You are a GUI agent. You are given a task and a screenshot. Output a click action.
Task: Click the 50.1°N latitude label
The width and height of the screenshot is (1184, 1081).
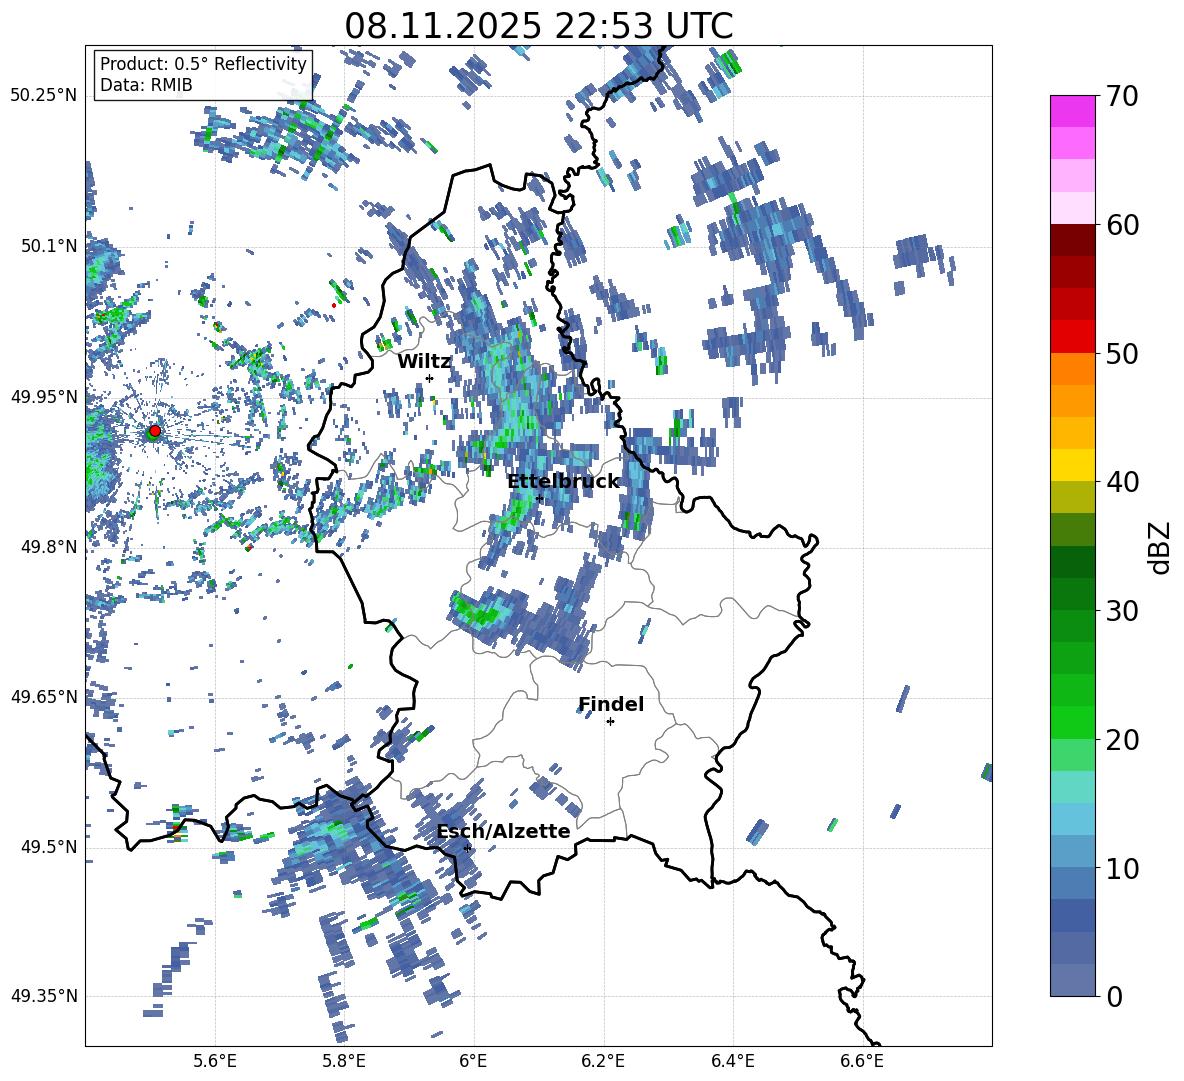(x=49, y=246)
